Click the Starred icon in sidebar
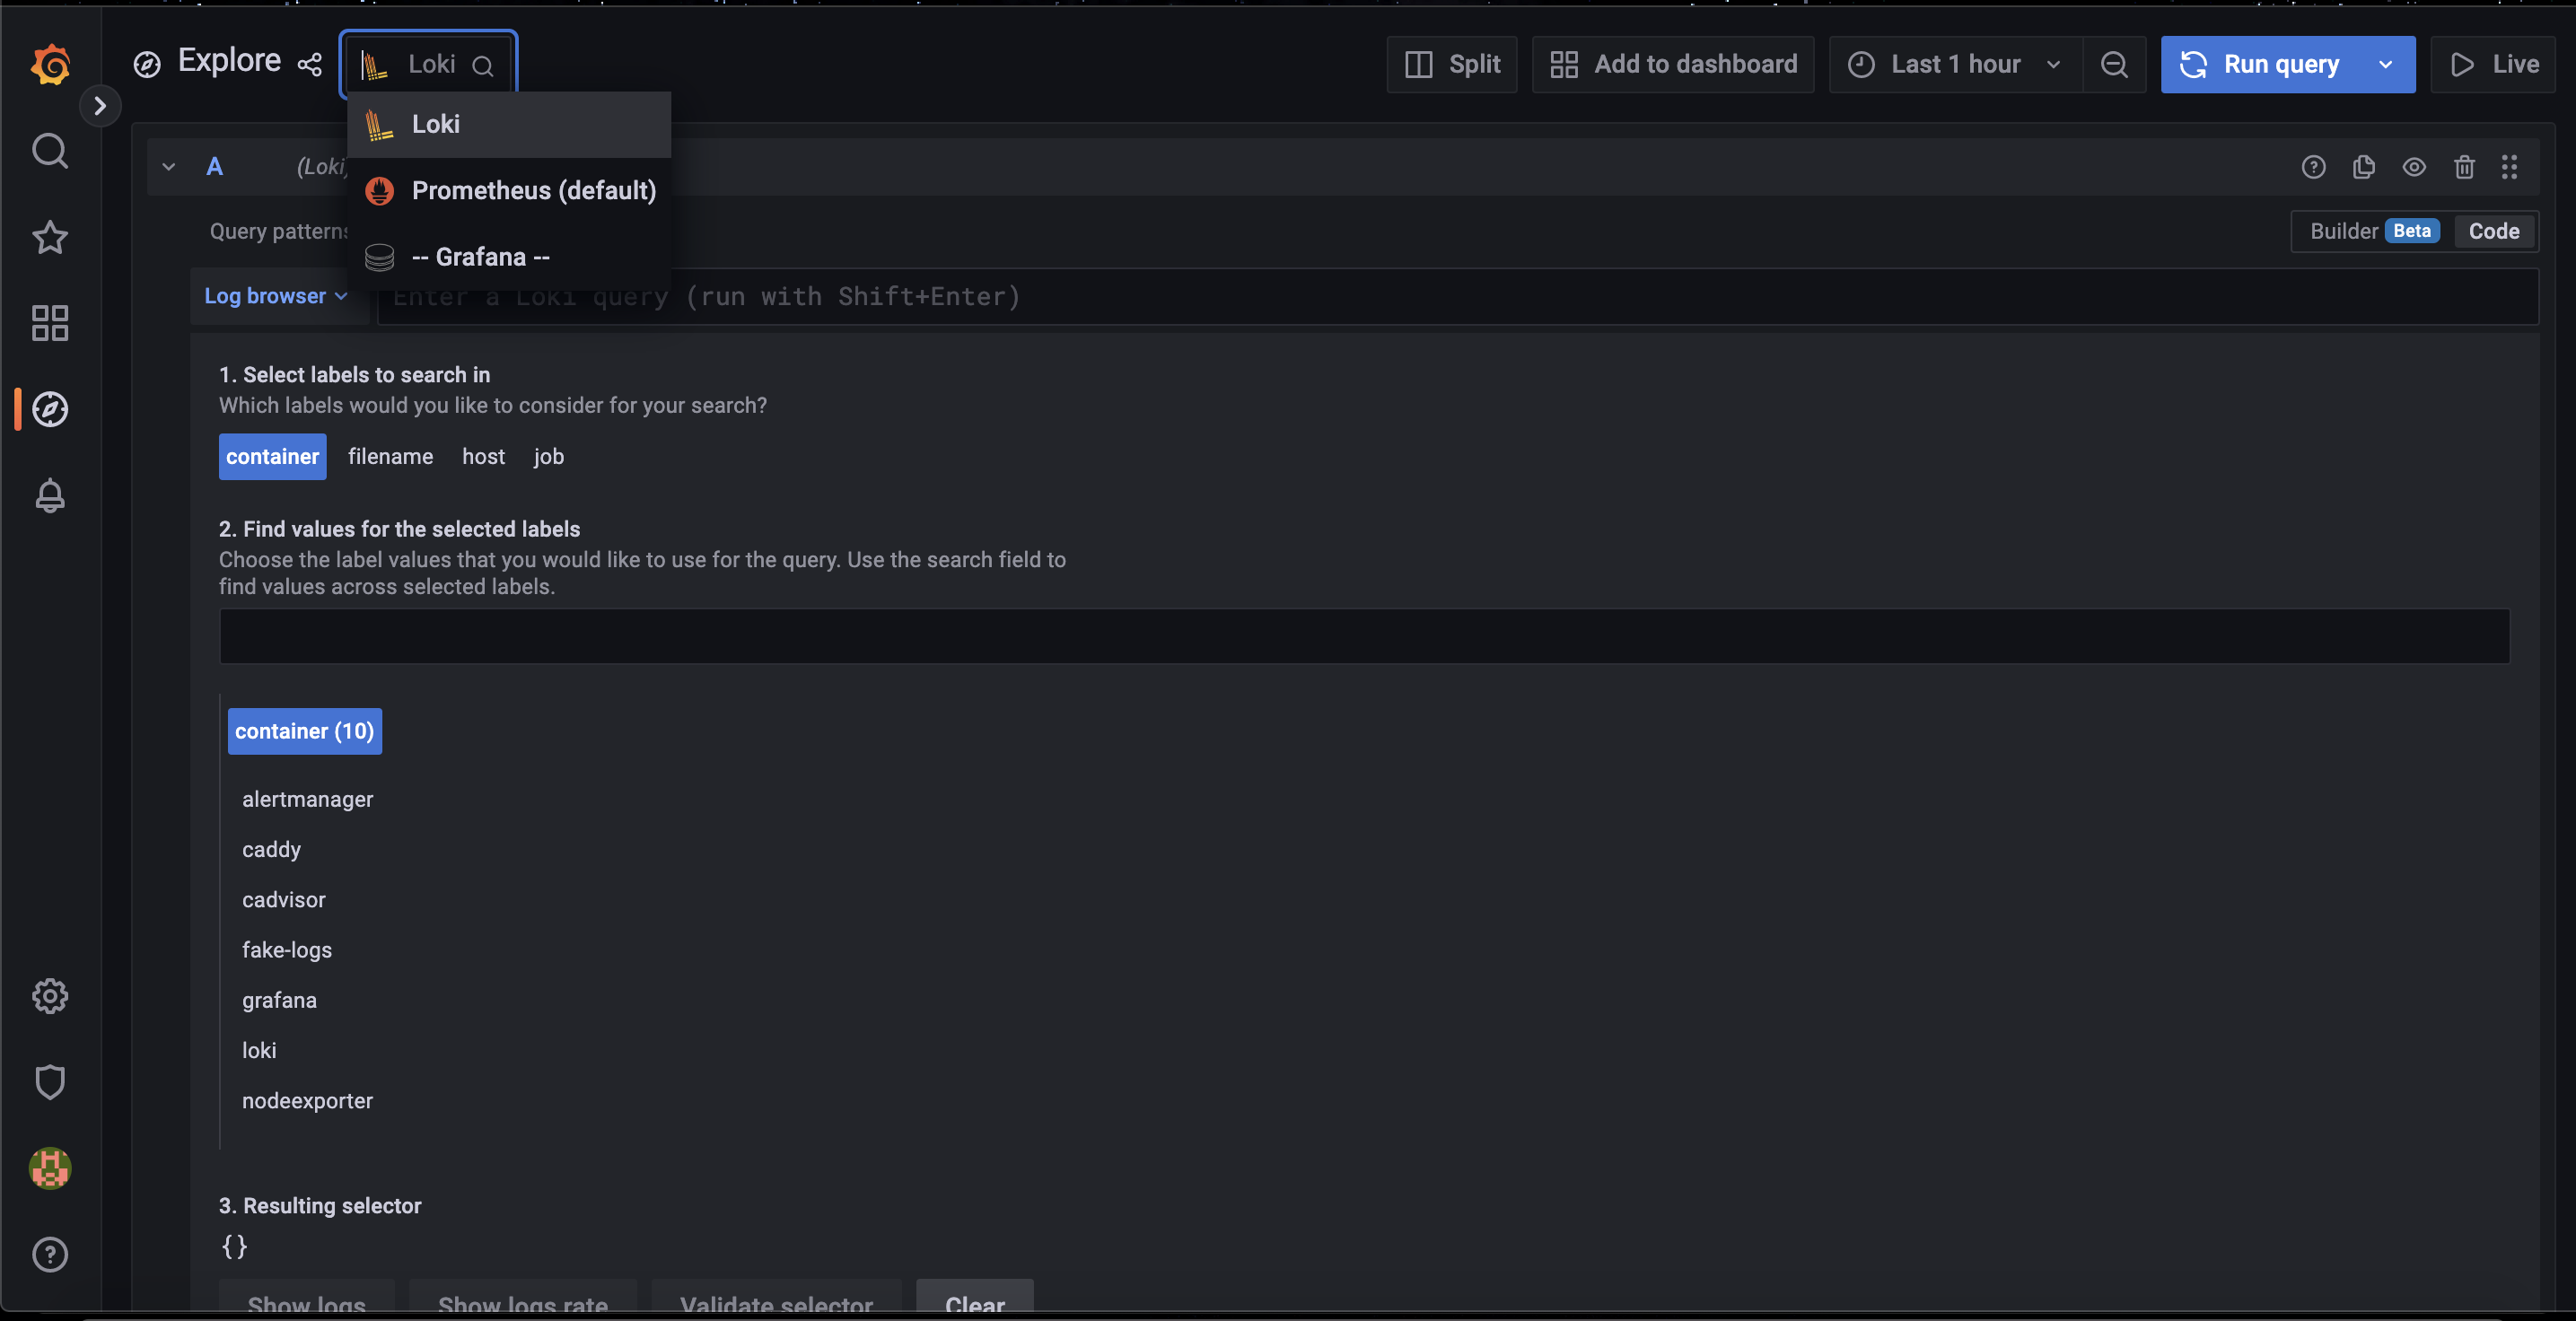 (50, 237)
